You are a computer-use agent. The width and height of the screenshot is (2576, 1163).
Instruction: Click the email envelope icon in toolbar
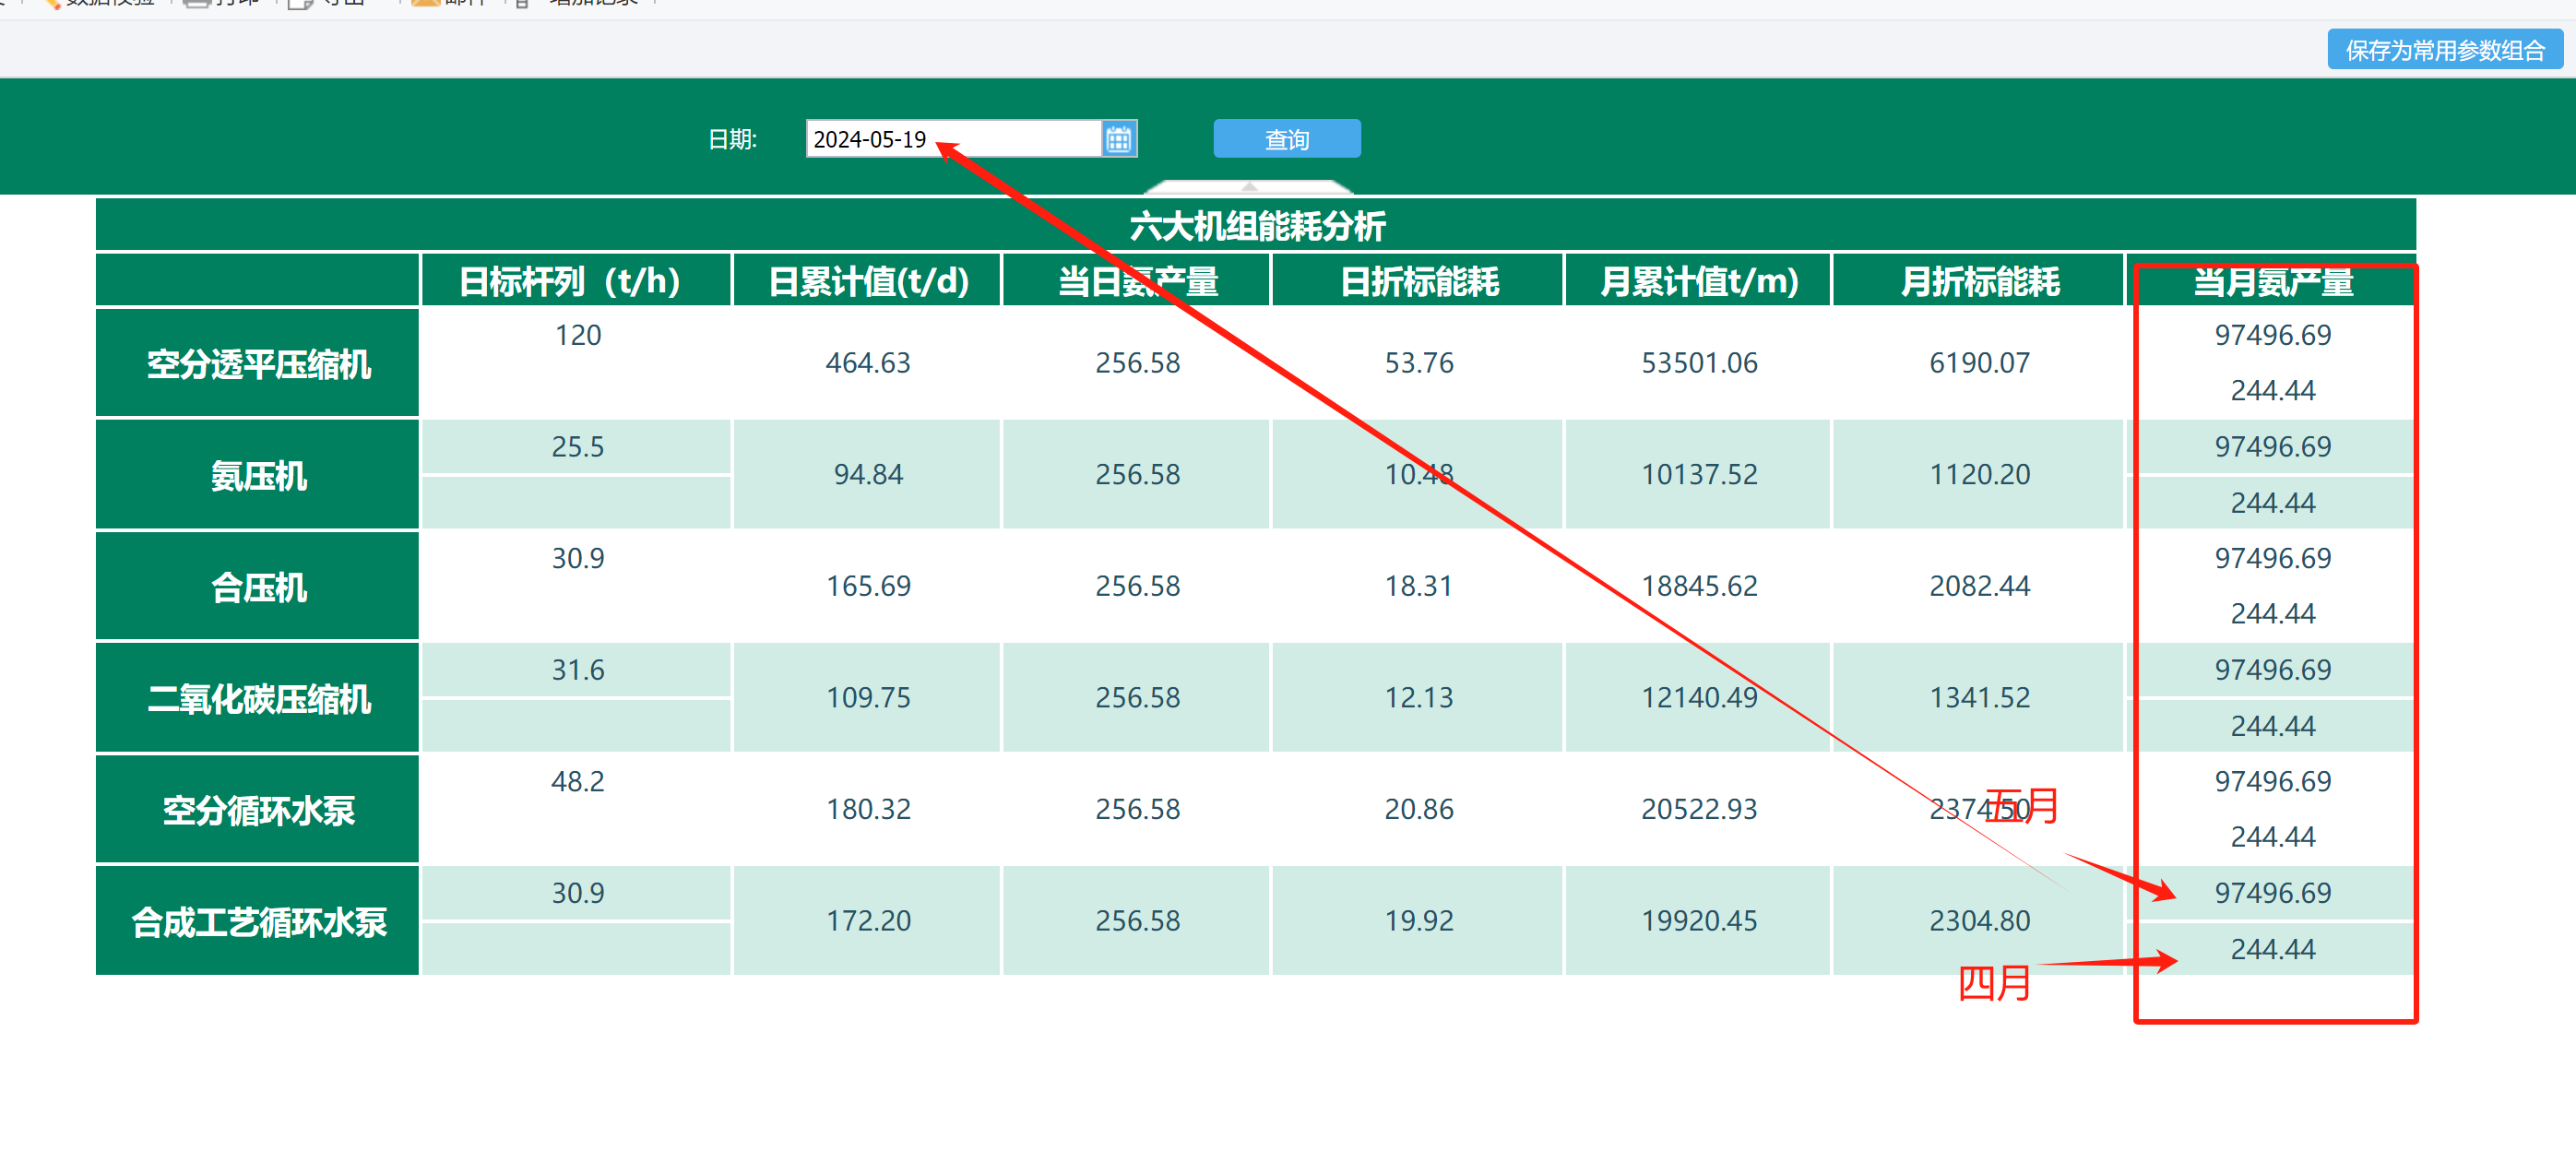coord(426,3)
